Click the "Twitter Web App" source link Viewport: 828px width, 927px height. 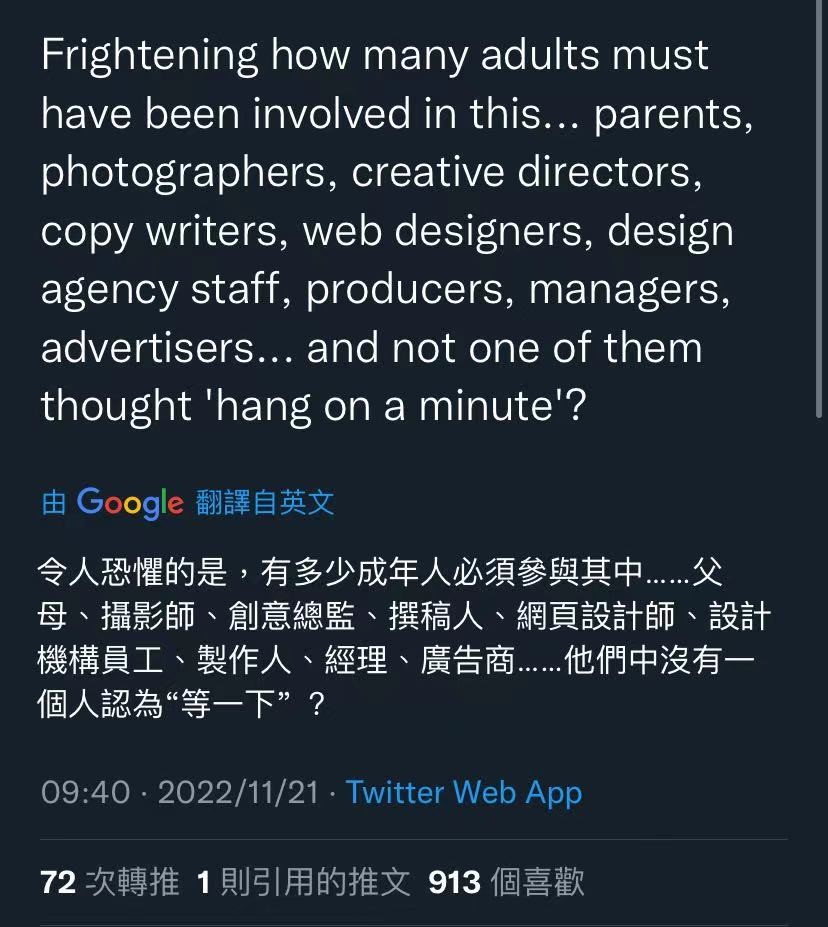point(463,793)
